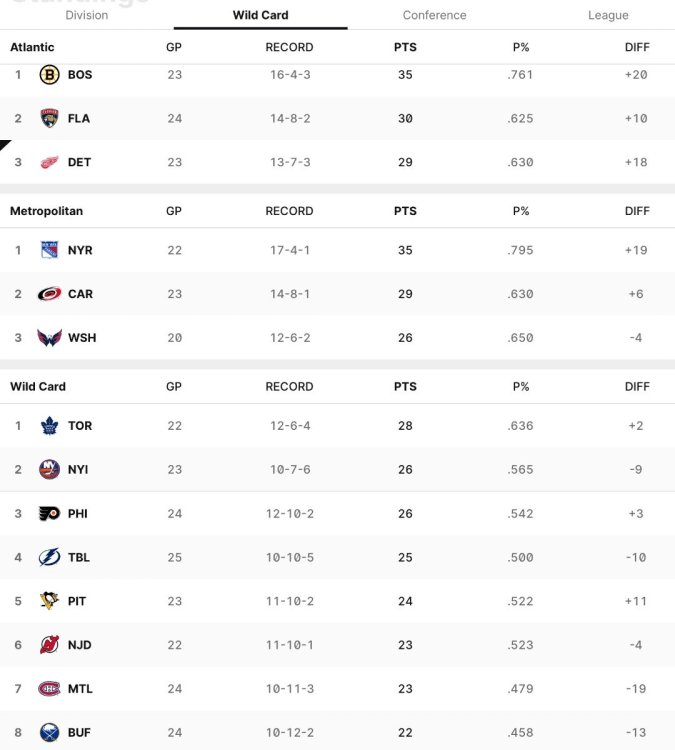Switch to the Division standings tab

point(87,15)
